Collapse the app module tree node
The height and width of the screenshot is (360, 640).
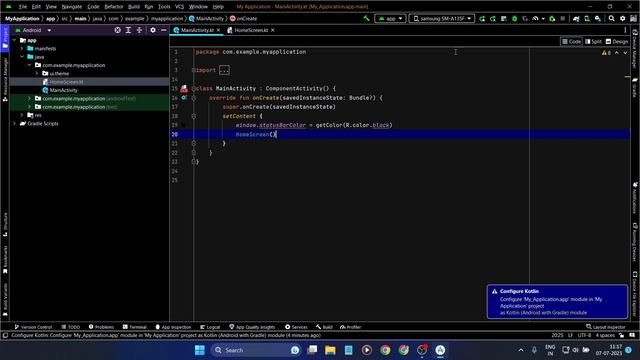(15, 40)
